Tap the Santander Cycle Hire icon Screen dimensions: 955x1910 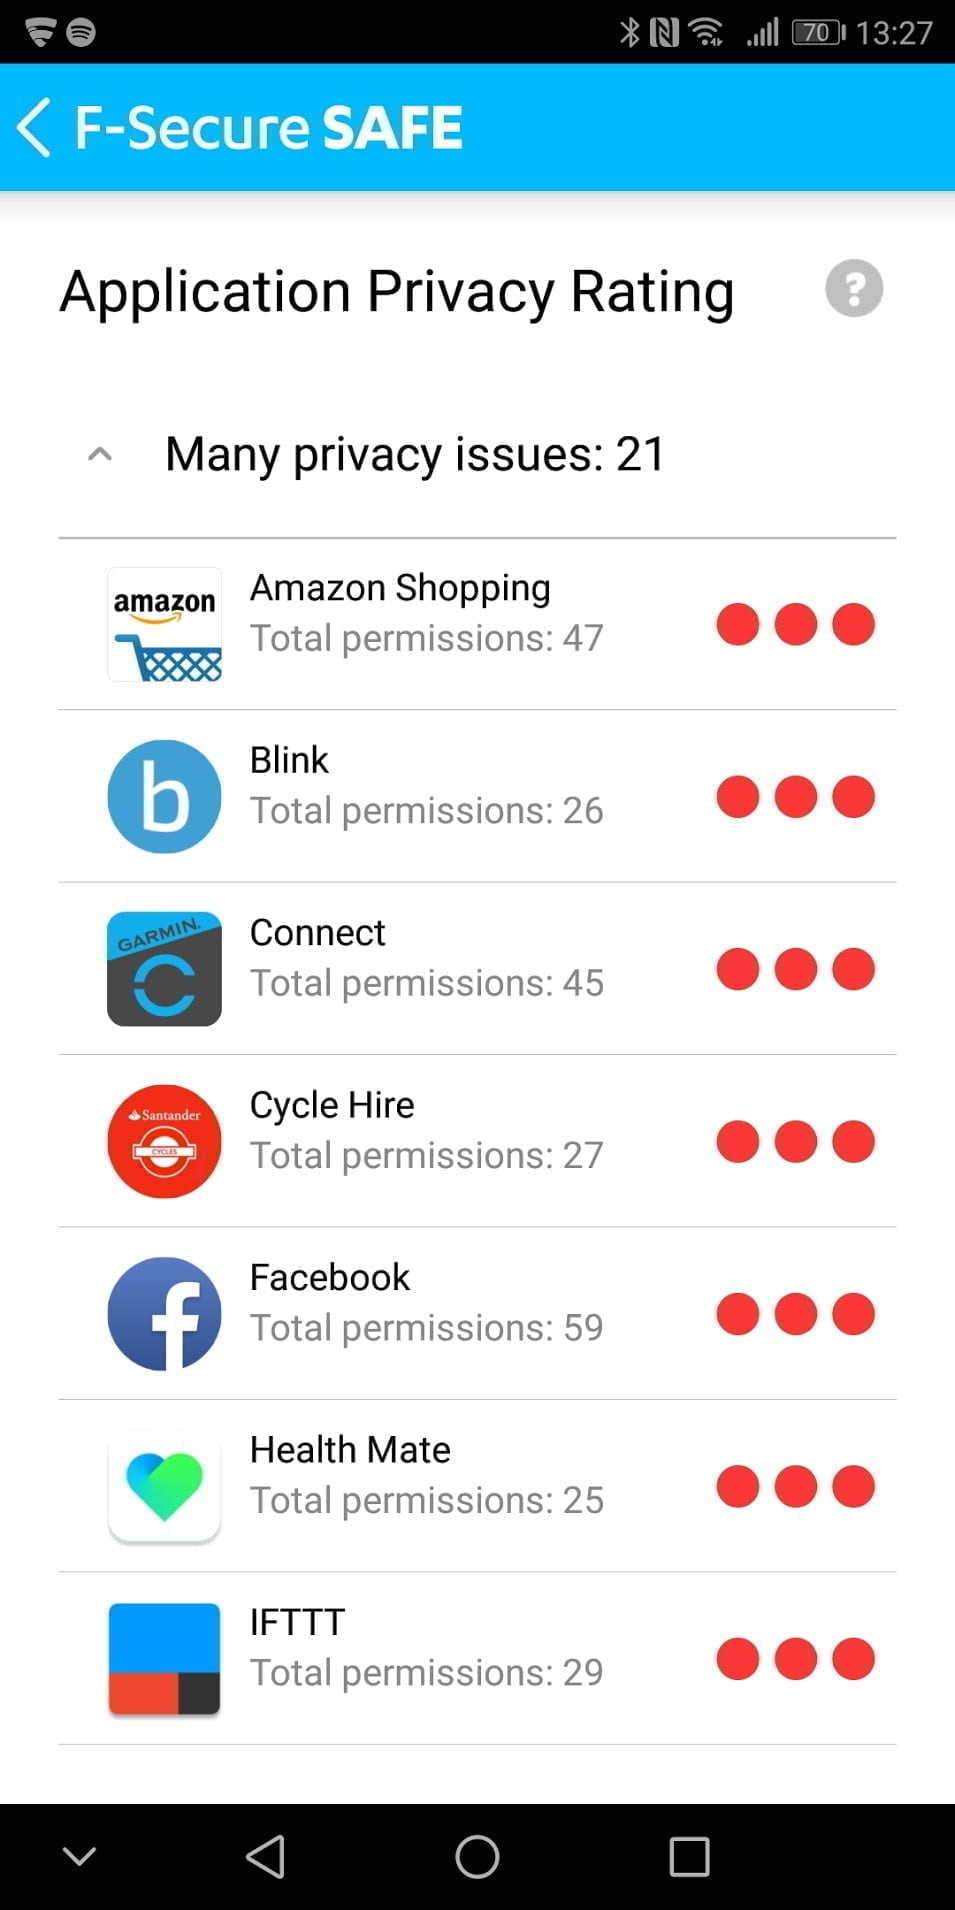164,1142
